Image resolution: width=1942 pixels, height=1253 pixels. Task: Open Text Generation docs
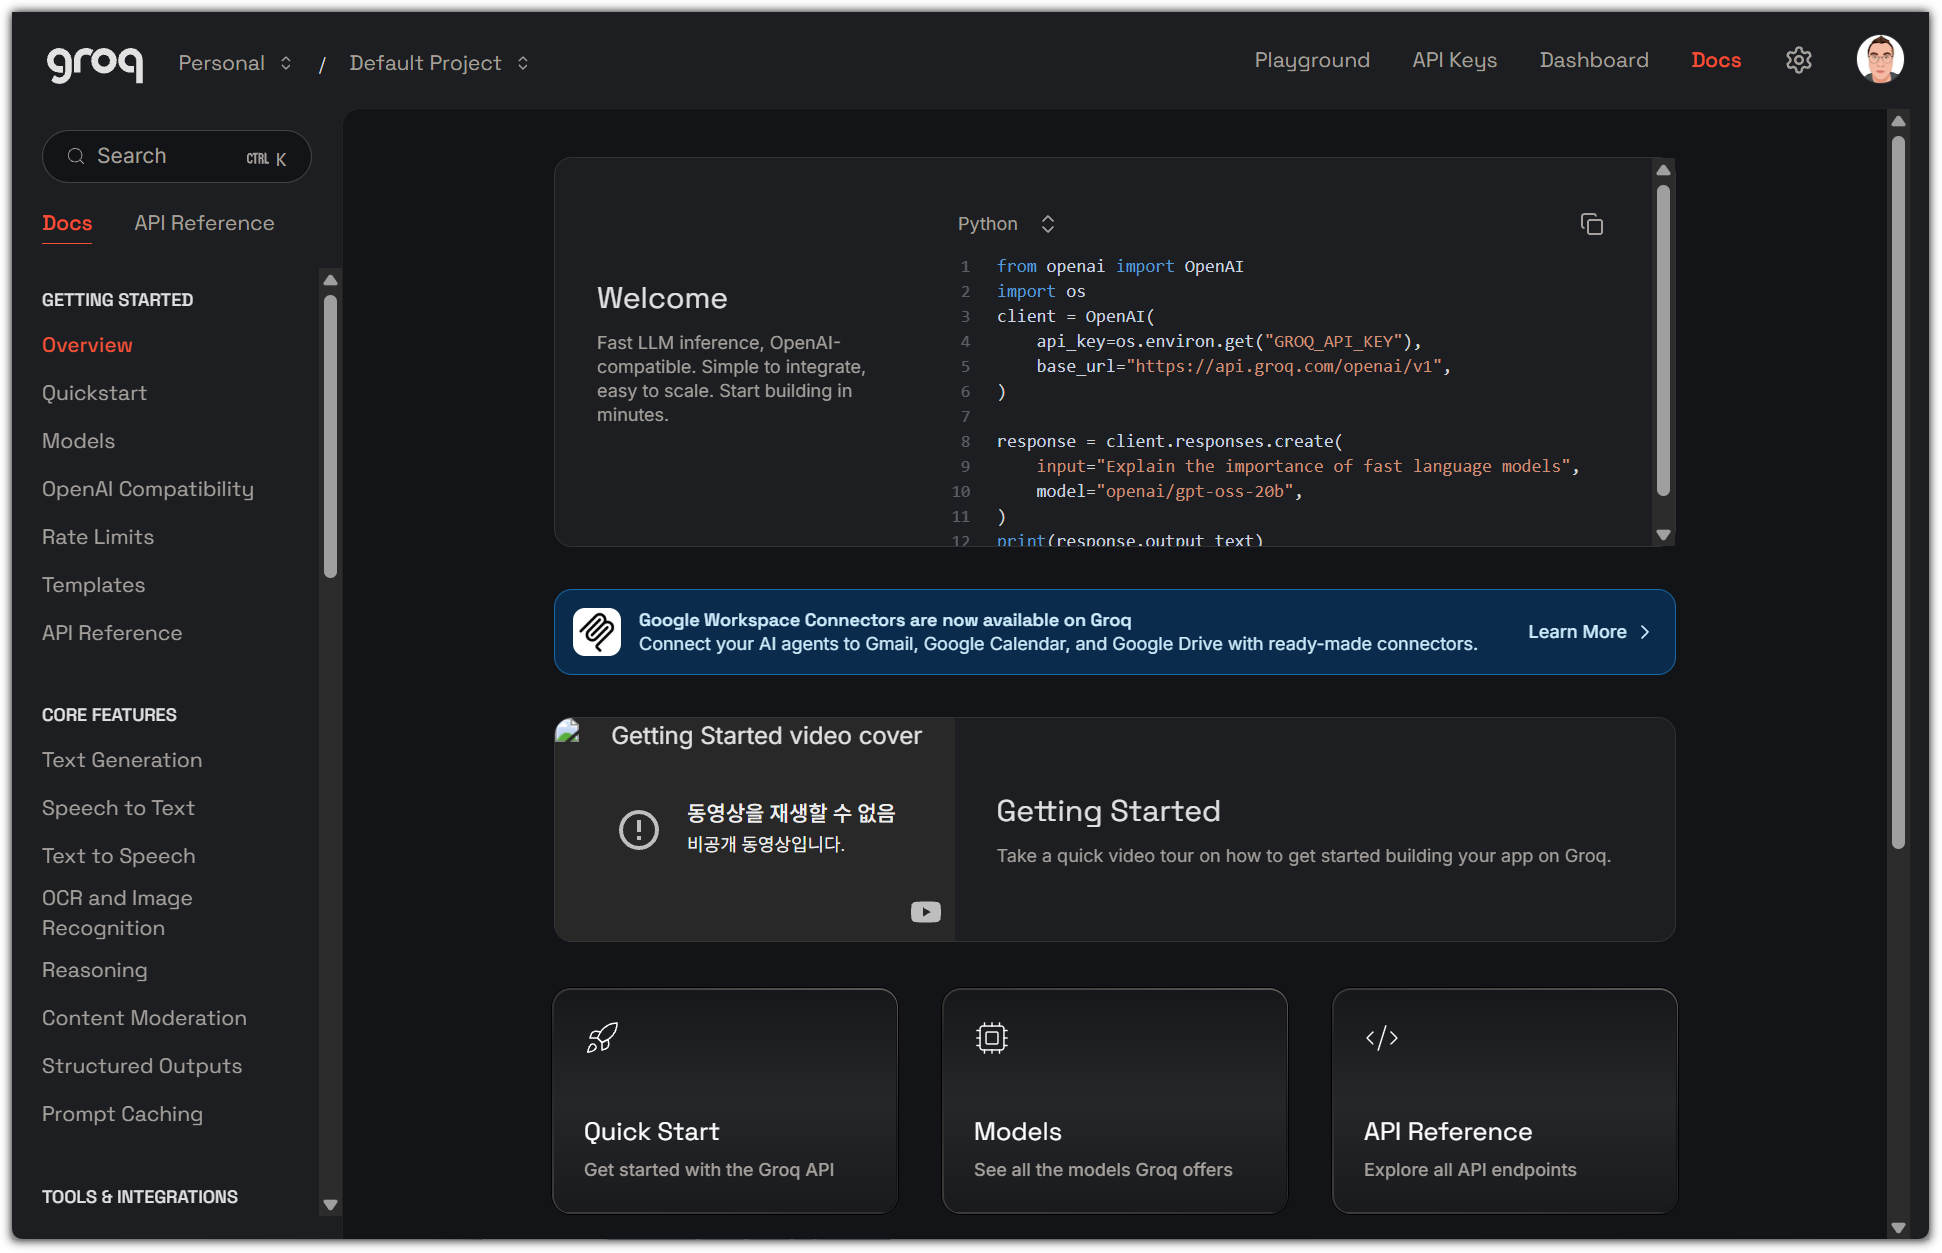[x=122, y=760]
